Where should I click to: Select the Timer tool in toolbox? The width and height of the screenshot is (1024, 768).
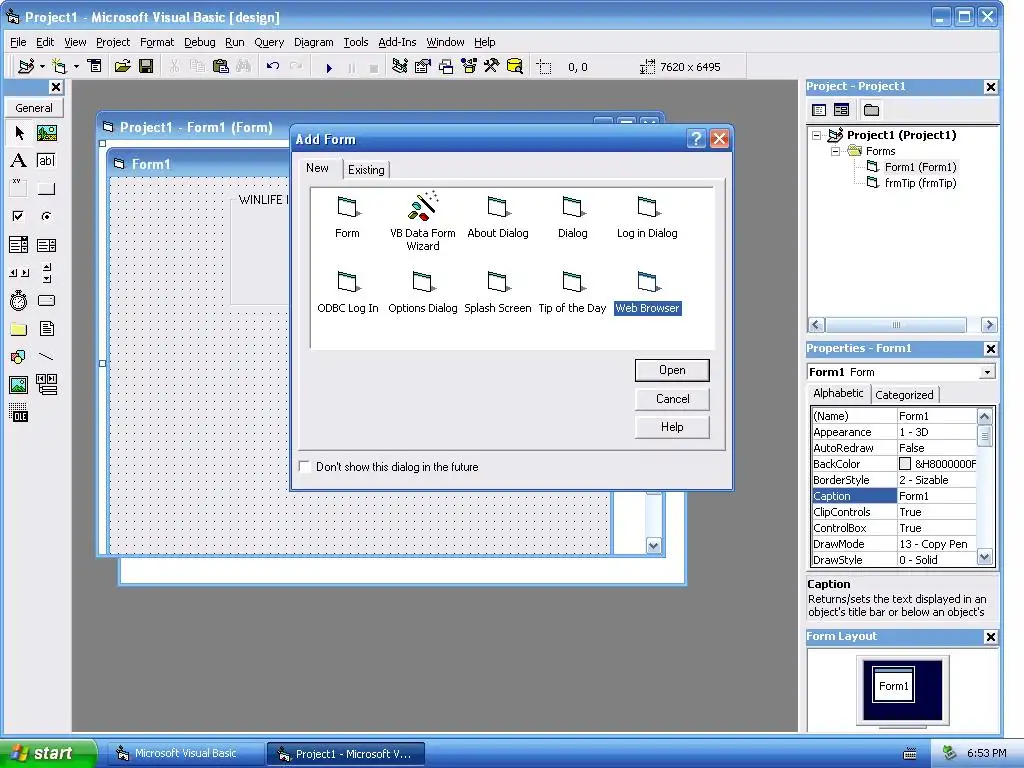tap(19, 300)
